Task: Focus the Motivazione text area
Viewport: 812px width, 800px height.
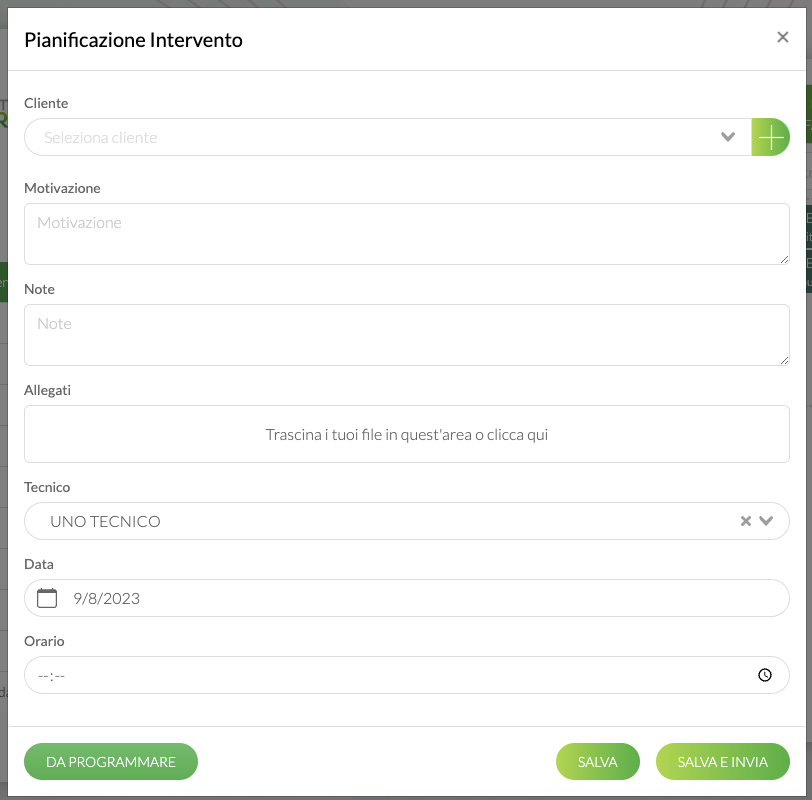Action: coord(407,234)
